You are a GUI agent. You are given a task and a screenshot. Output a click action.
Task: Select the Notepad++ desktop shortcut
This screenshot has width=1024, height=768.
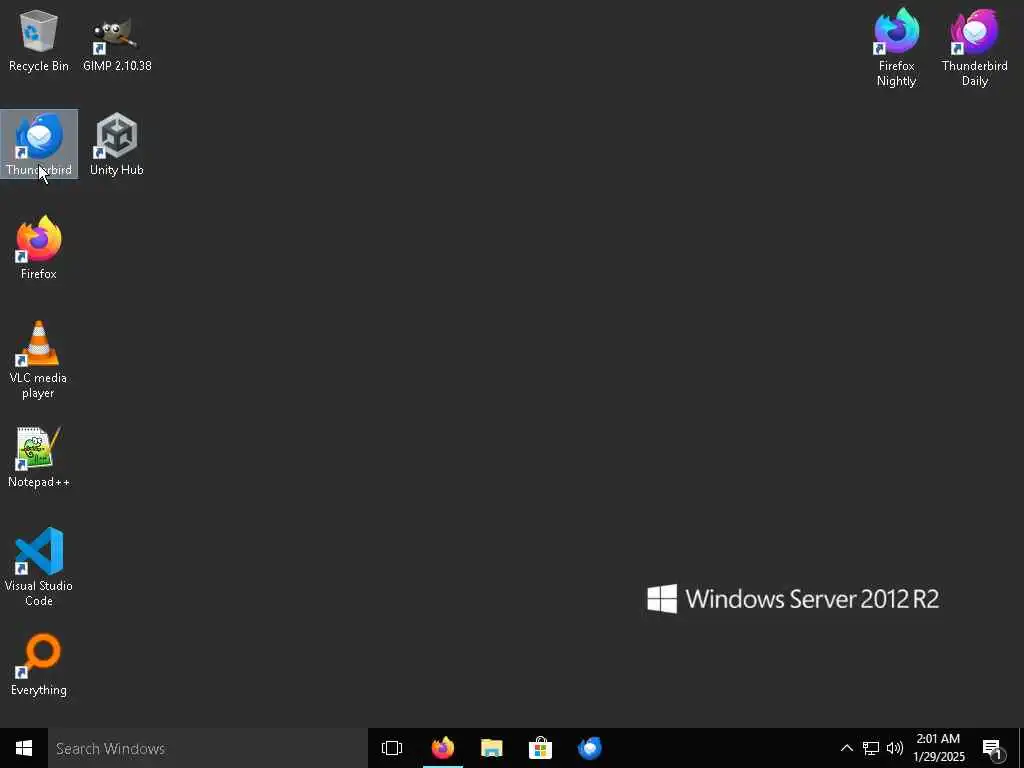tap(39, 457)
